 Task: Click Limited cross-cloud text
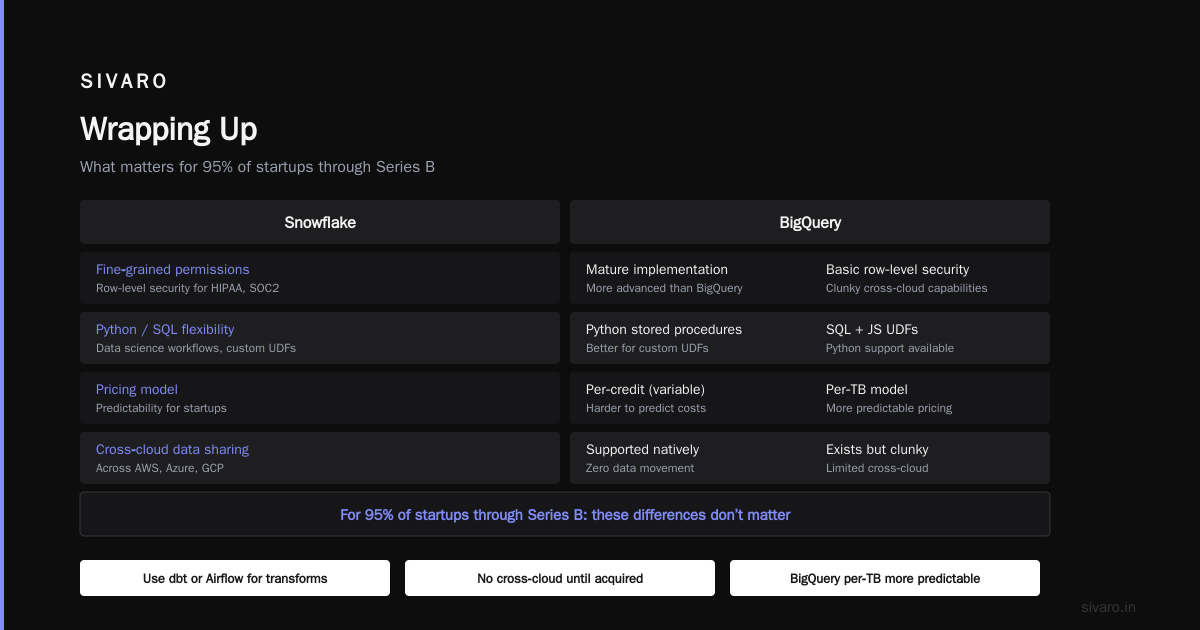pyautogui.click(x=877, y=468)
